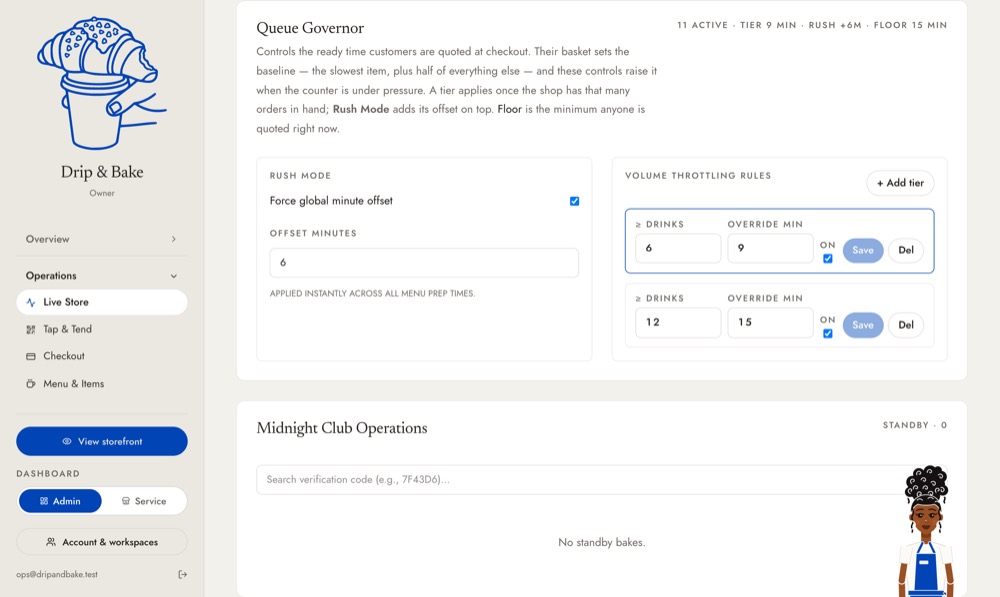Go to the Checkout page
This screenshot has width=1000, height=597.
pyautogui.click(x=102, y=357)
